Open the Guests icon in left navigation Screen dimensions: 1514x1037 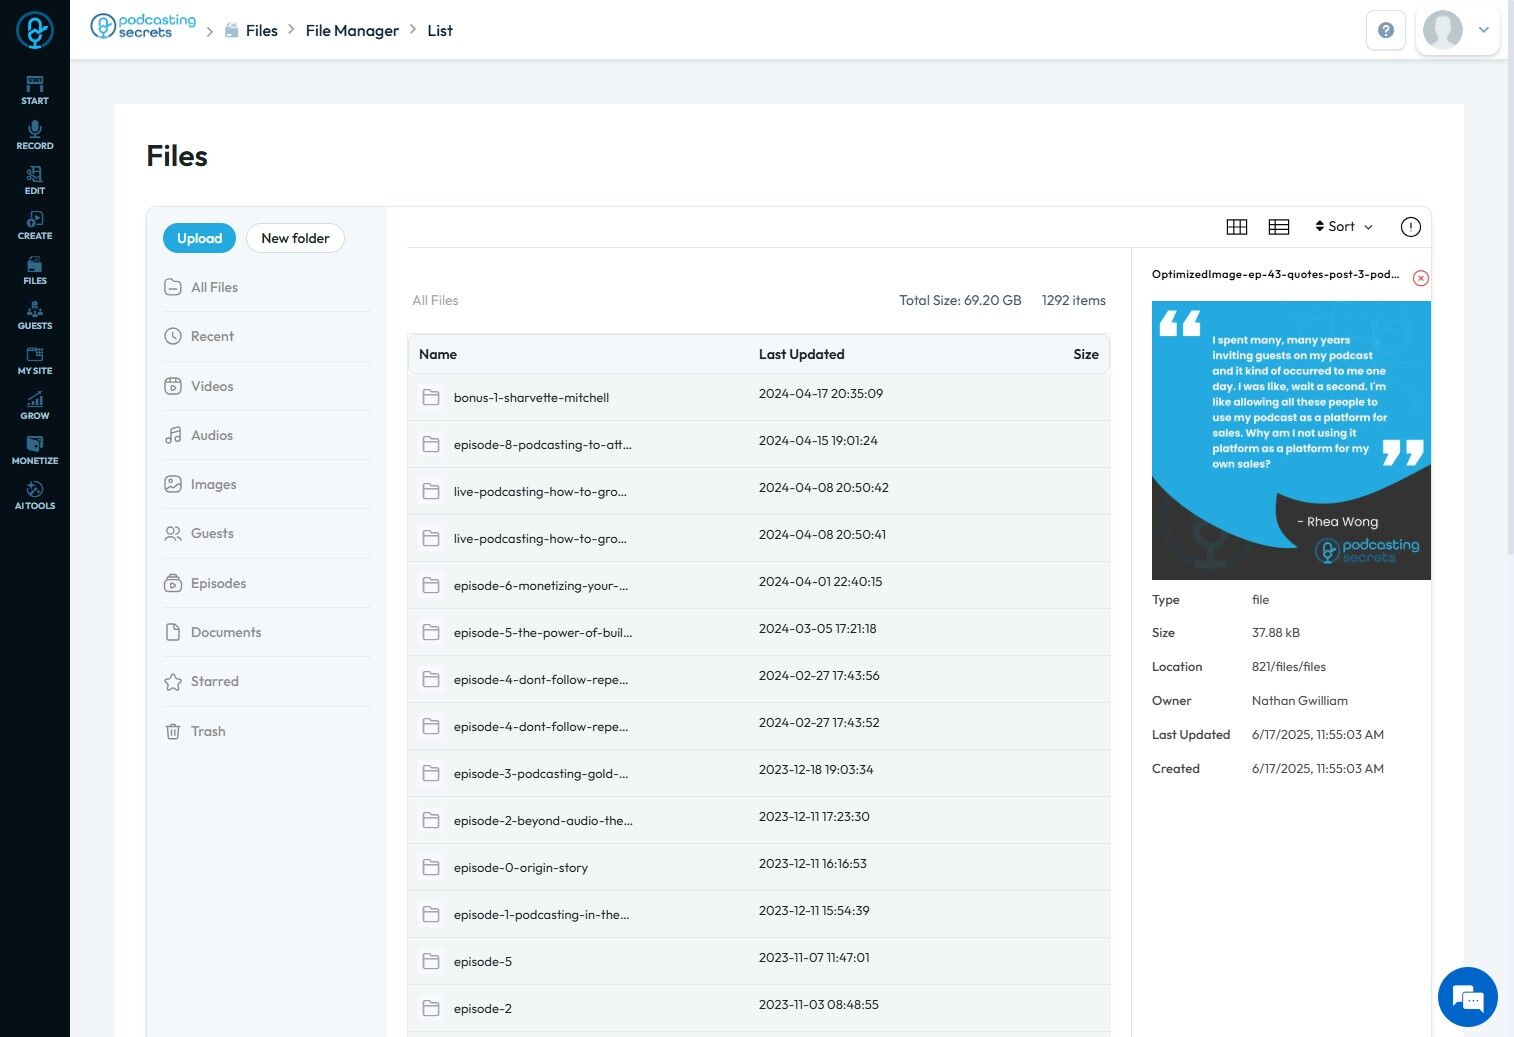[35, 315]
